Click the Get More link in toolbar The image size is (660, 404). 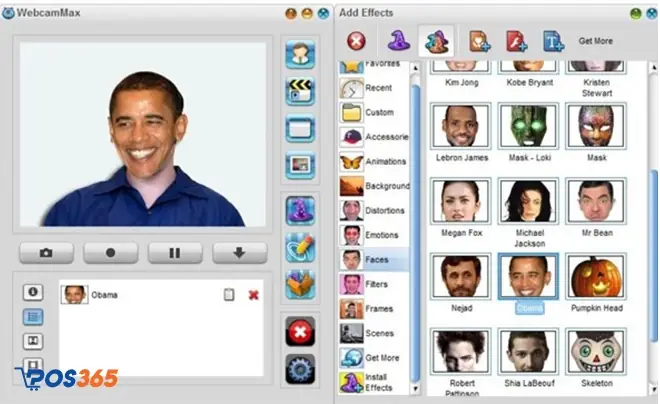tap(596, 41)
